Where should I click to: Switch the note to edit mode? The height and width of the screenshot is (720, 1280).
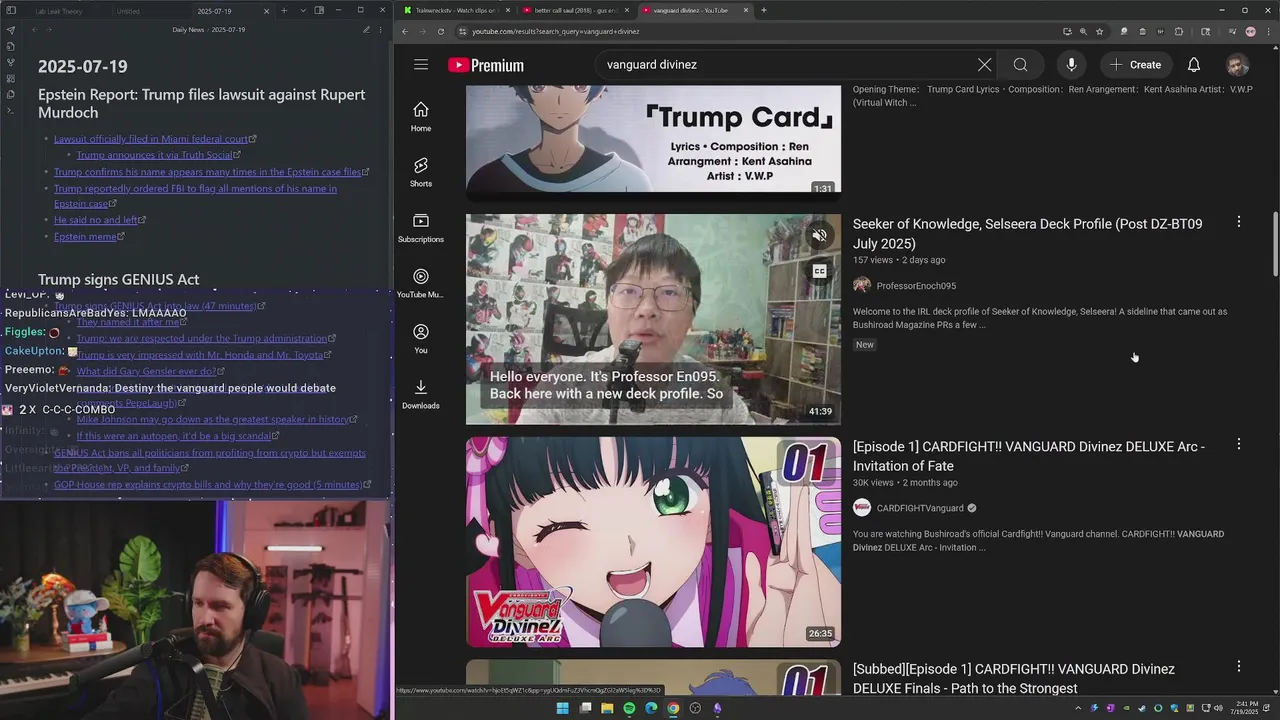tap(366, 30)
